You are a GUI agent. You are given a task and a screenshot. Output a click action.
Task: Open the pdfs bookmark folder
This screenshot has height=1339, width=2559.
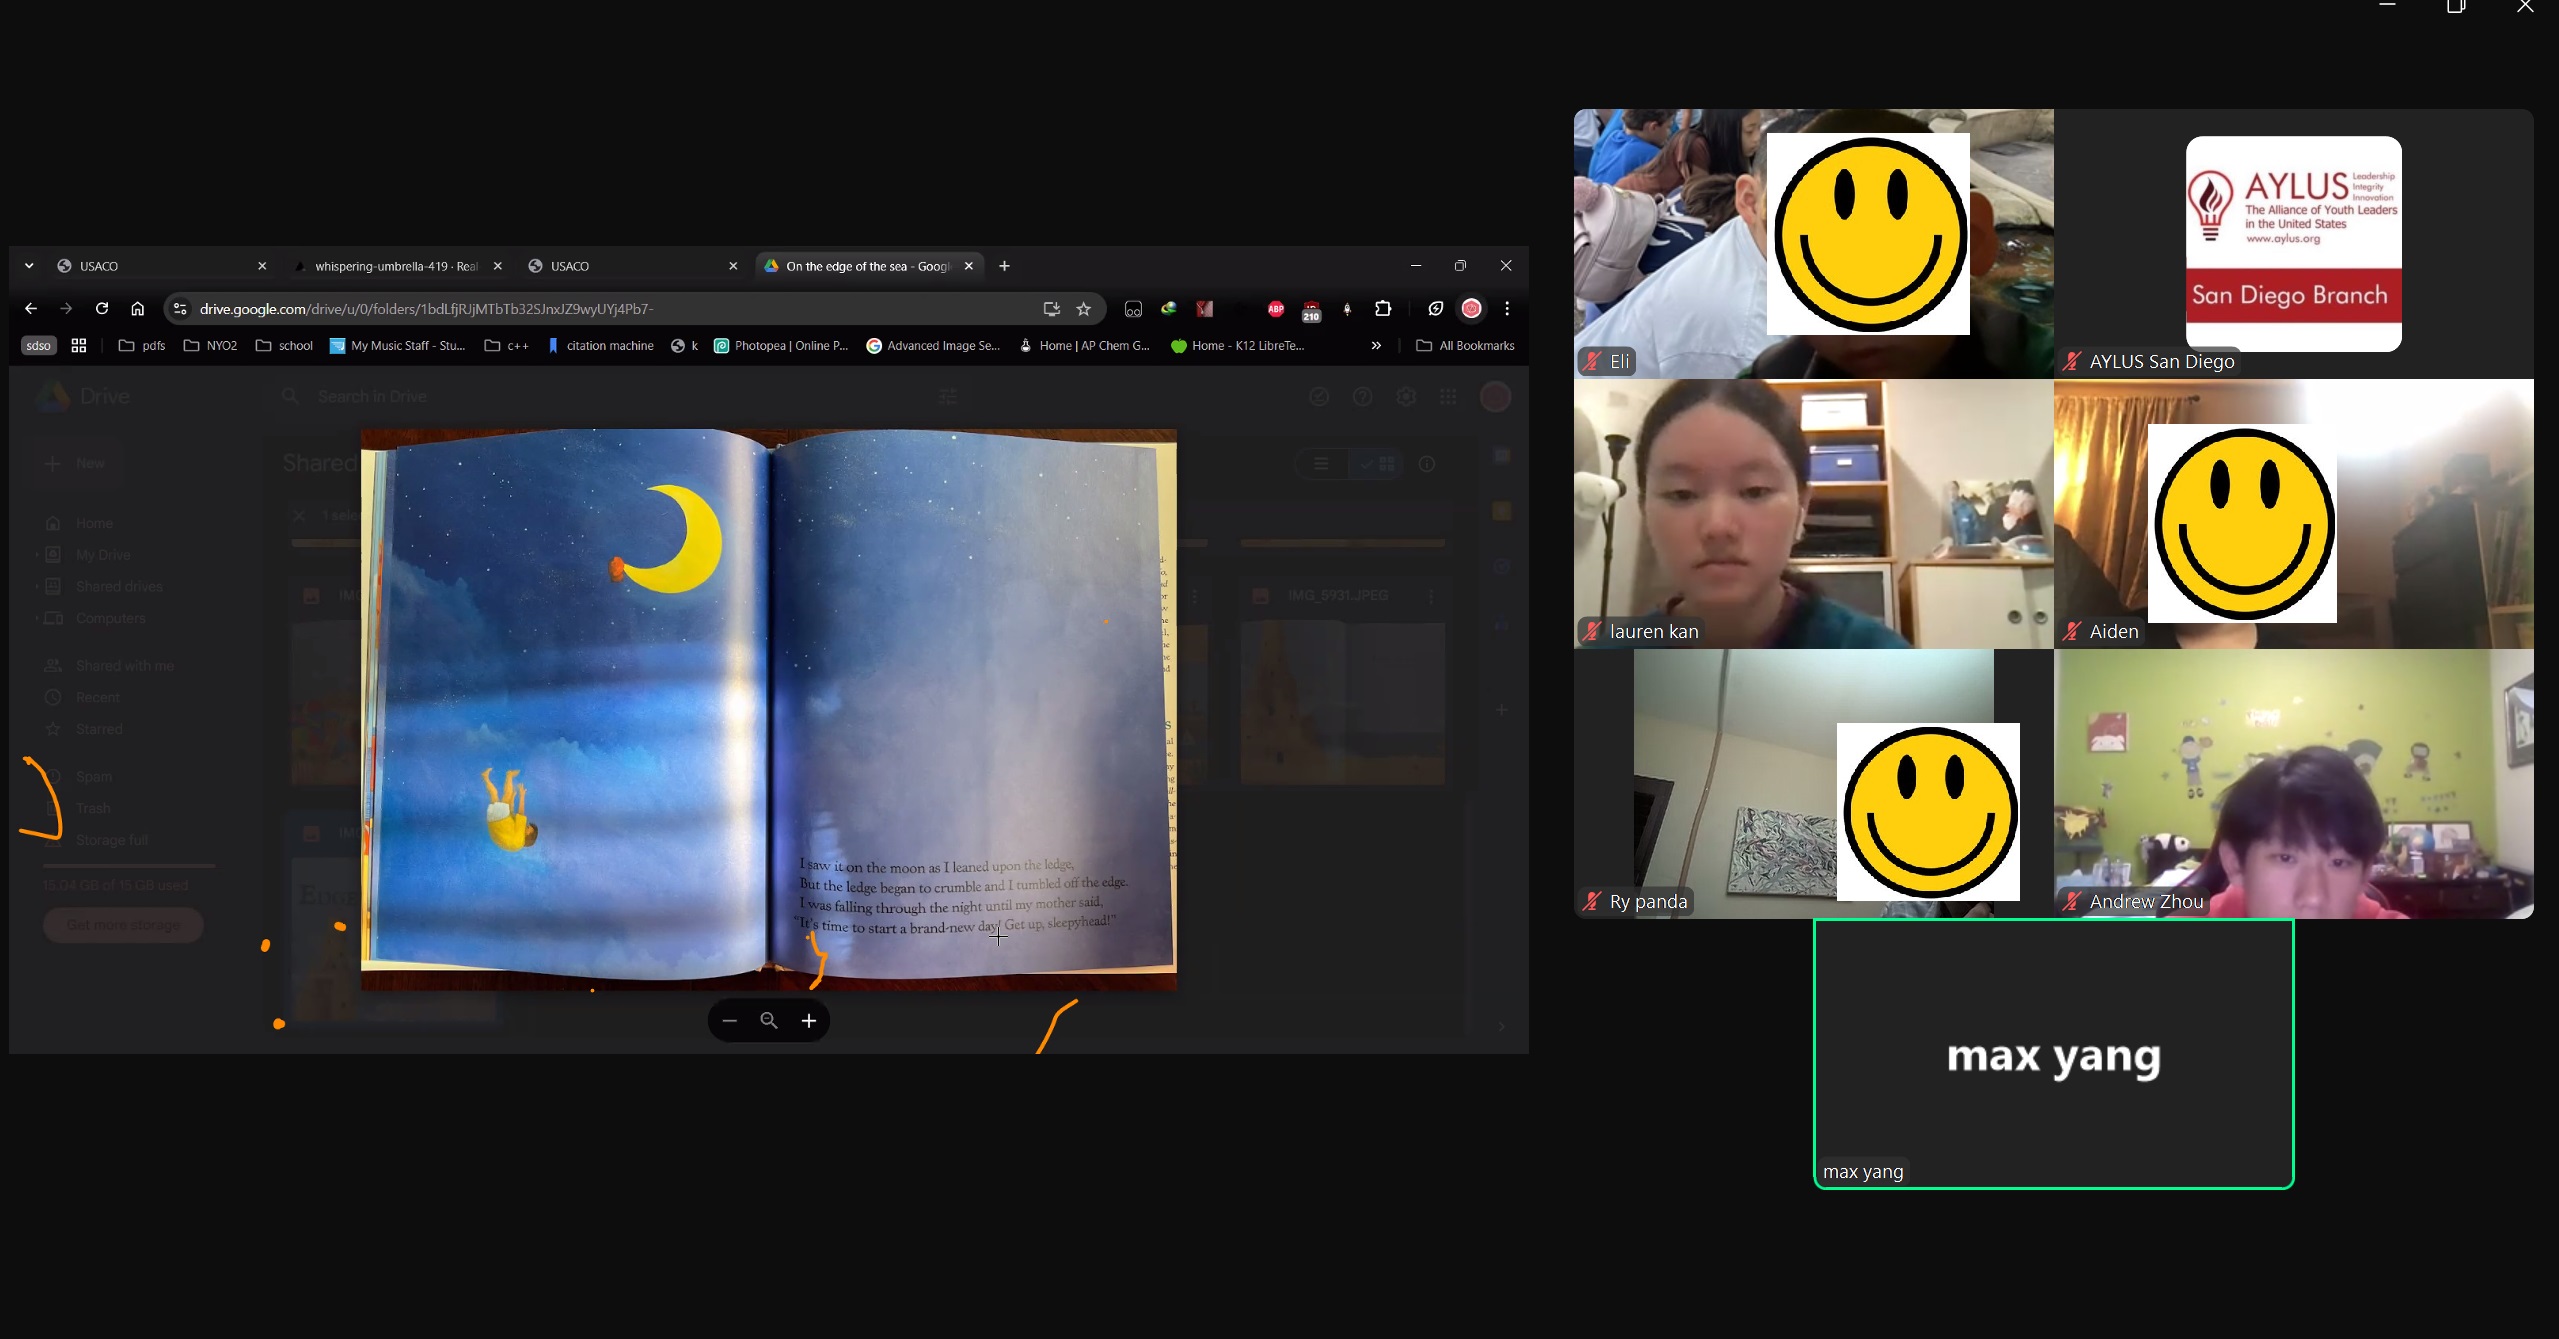coord(142,346)
